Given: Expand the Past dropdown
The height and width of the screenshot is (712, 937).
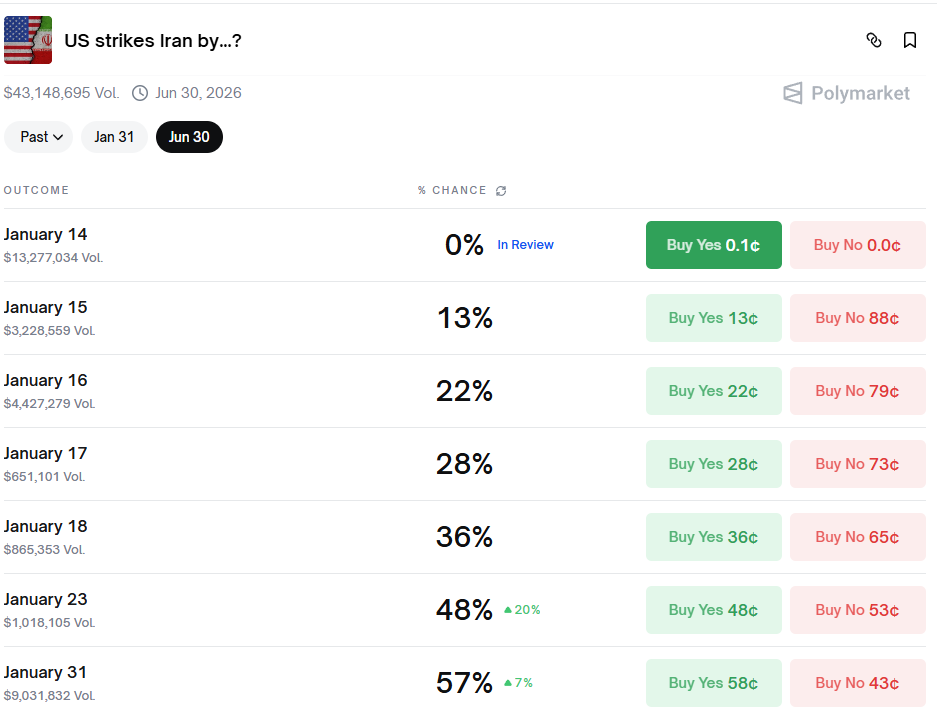Looking at the screenshot, I should (39, 137).
